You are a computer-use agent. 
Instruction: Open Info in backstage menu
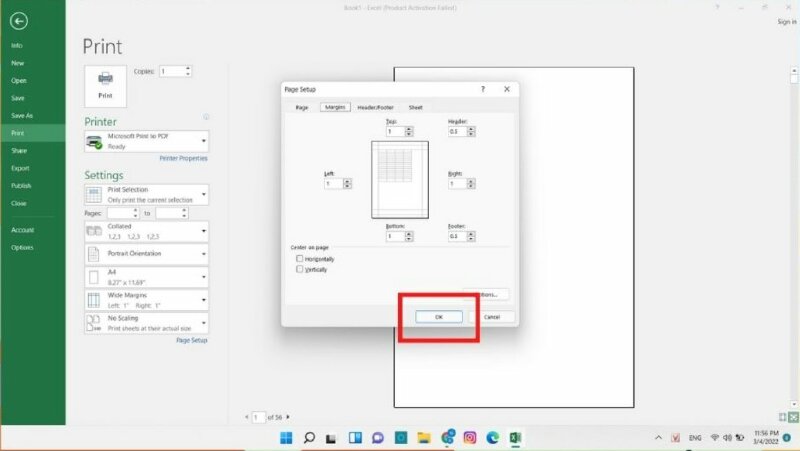(17, 45)
